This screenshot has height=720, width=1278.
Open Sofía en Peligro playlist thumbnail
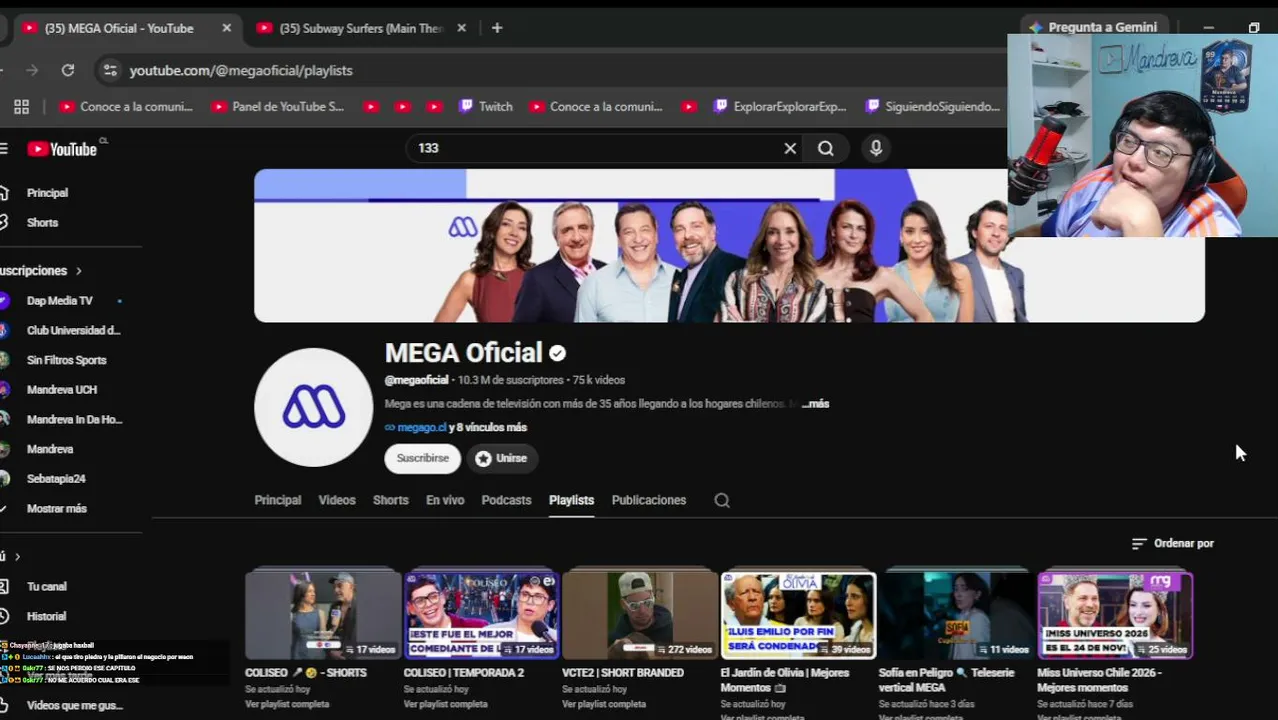pos(956,614)
